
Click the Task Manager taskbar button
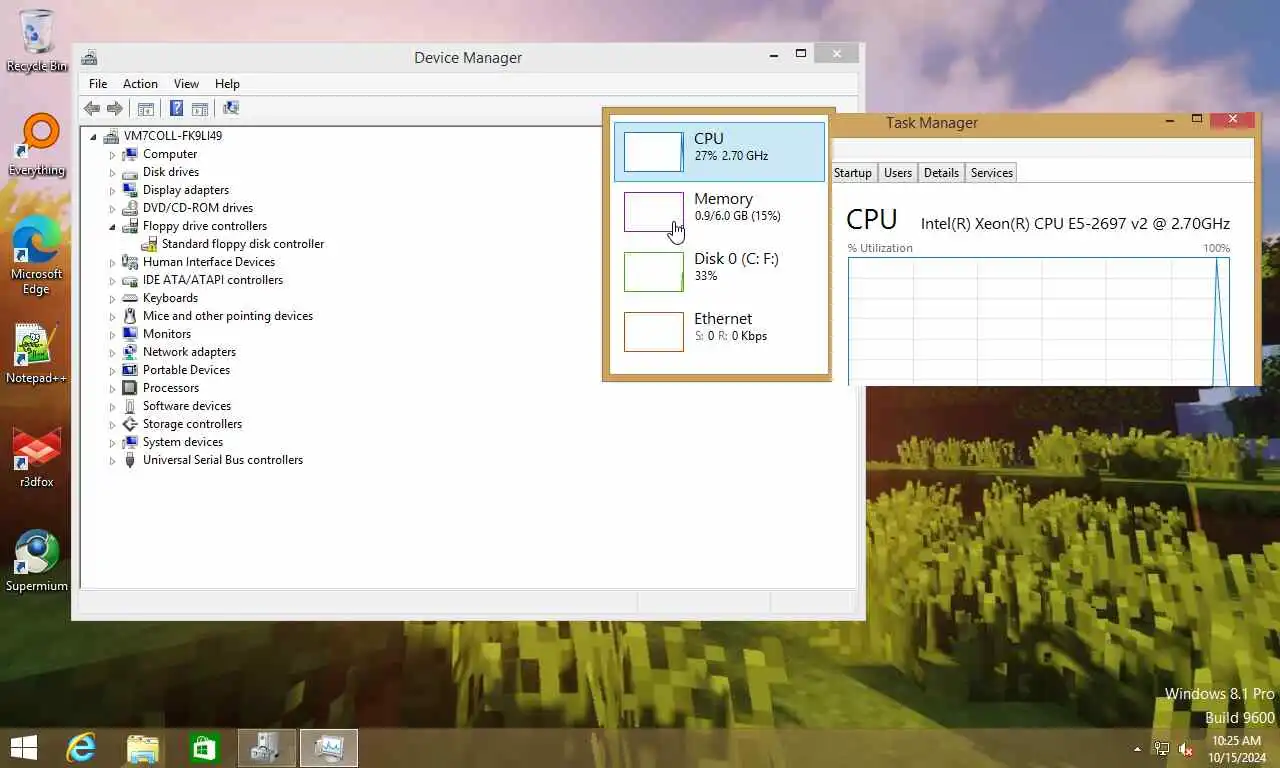(329, 747)
